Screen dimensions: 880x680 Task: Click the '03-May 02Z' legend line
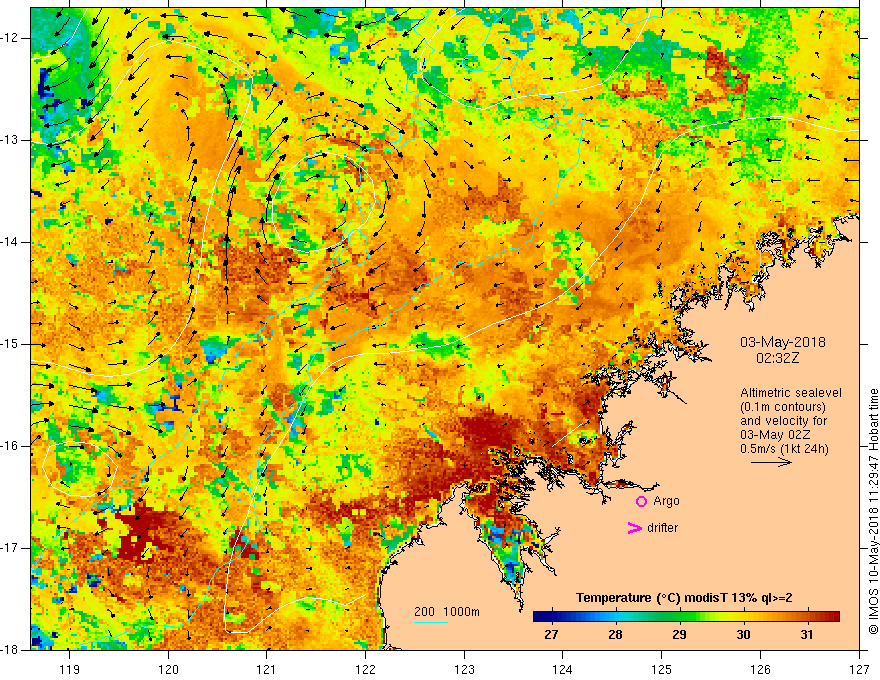point(774,435)
